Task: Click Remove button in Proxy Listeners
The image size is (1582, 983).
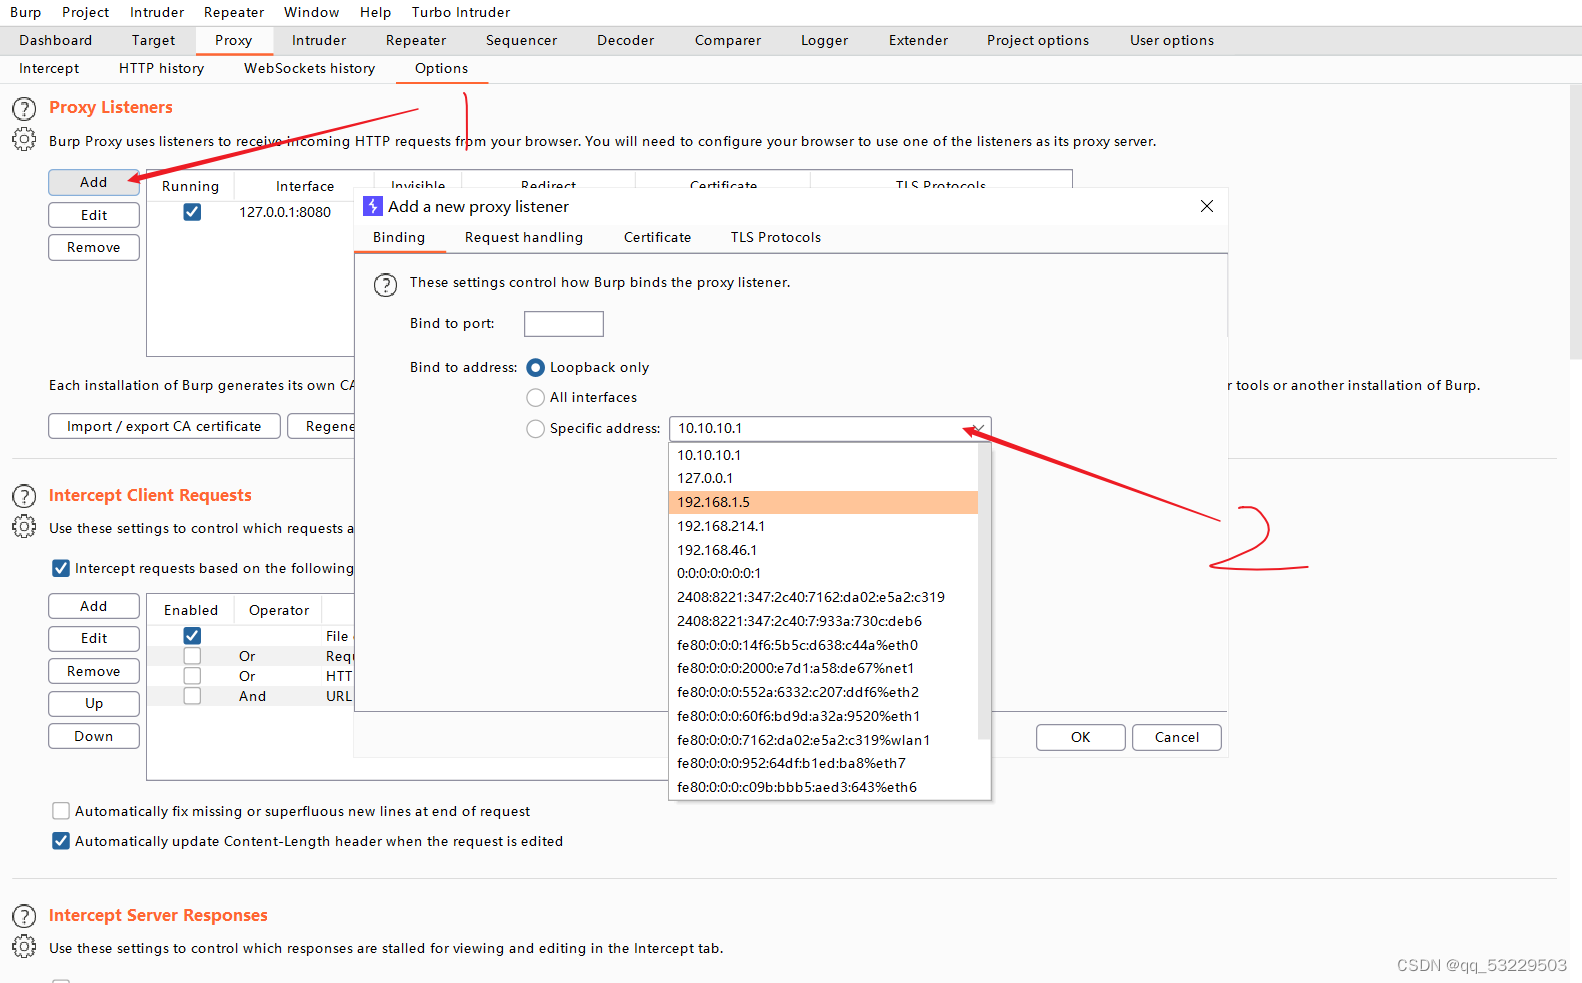Action: point(94,247)
